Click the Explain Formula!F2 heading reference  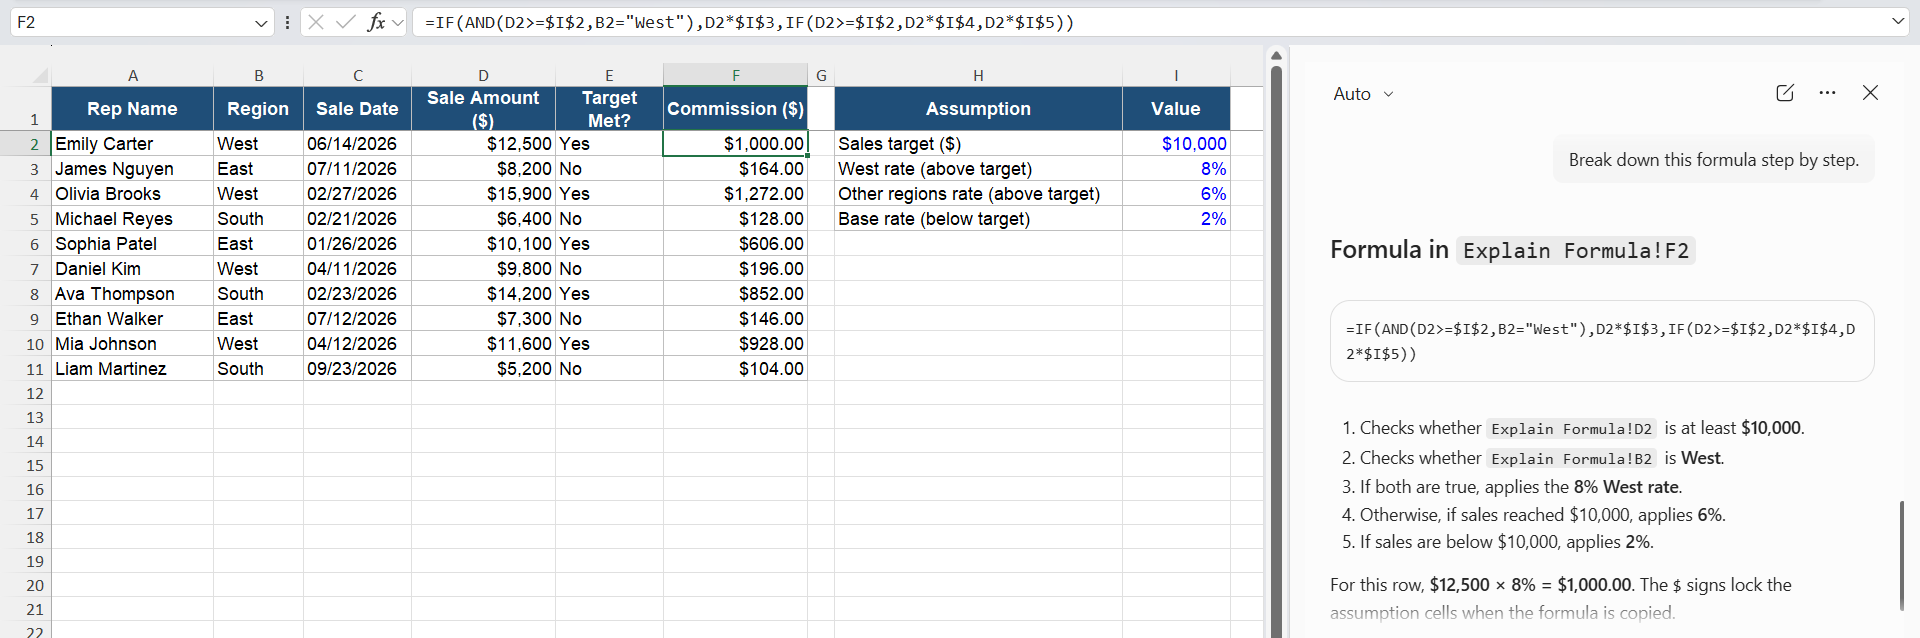pos(1576,251)
